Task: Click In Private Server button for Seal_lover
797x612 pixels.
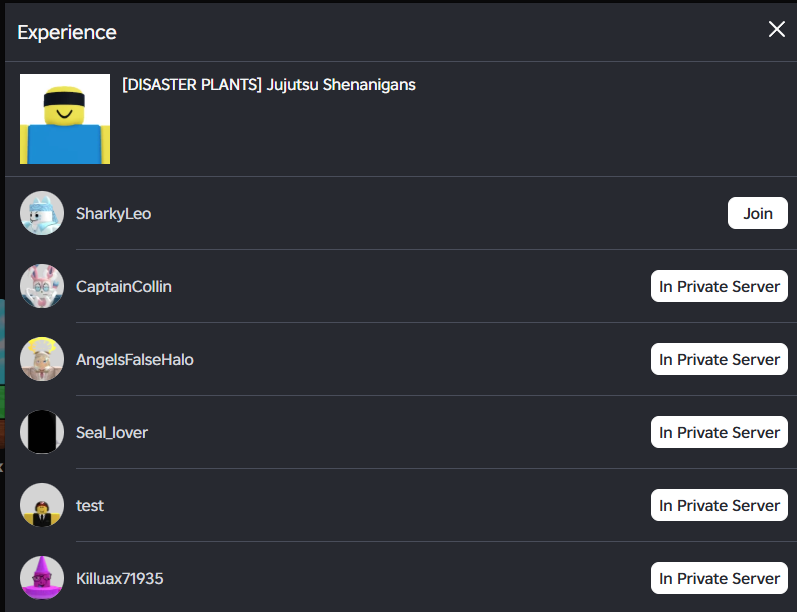Action: (719, 432)
